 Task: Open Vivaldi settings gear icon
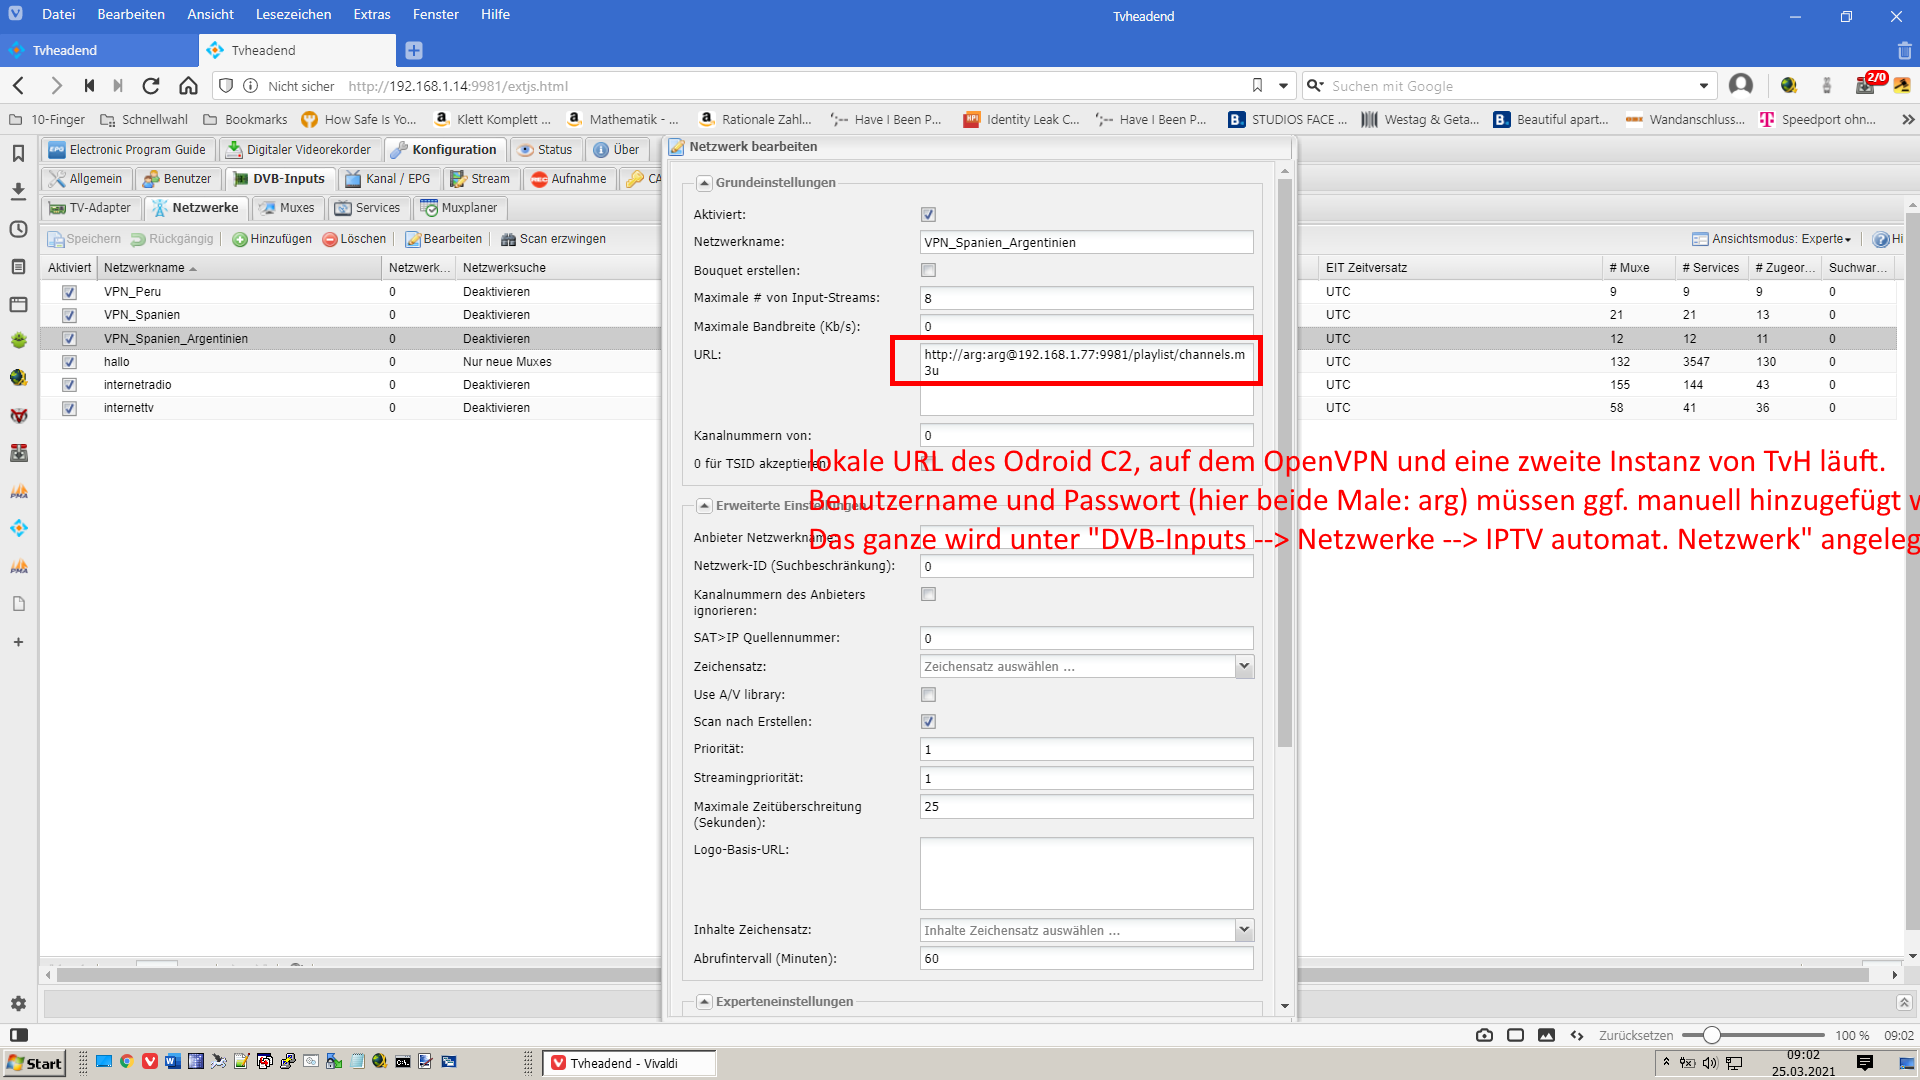(18, 1003)
